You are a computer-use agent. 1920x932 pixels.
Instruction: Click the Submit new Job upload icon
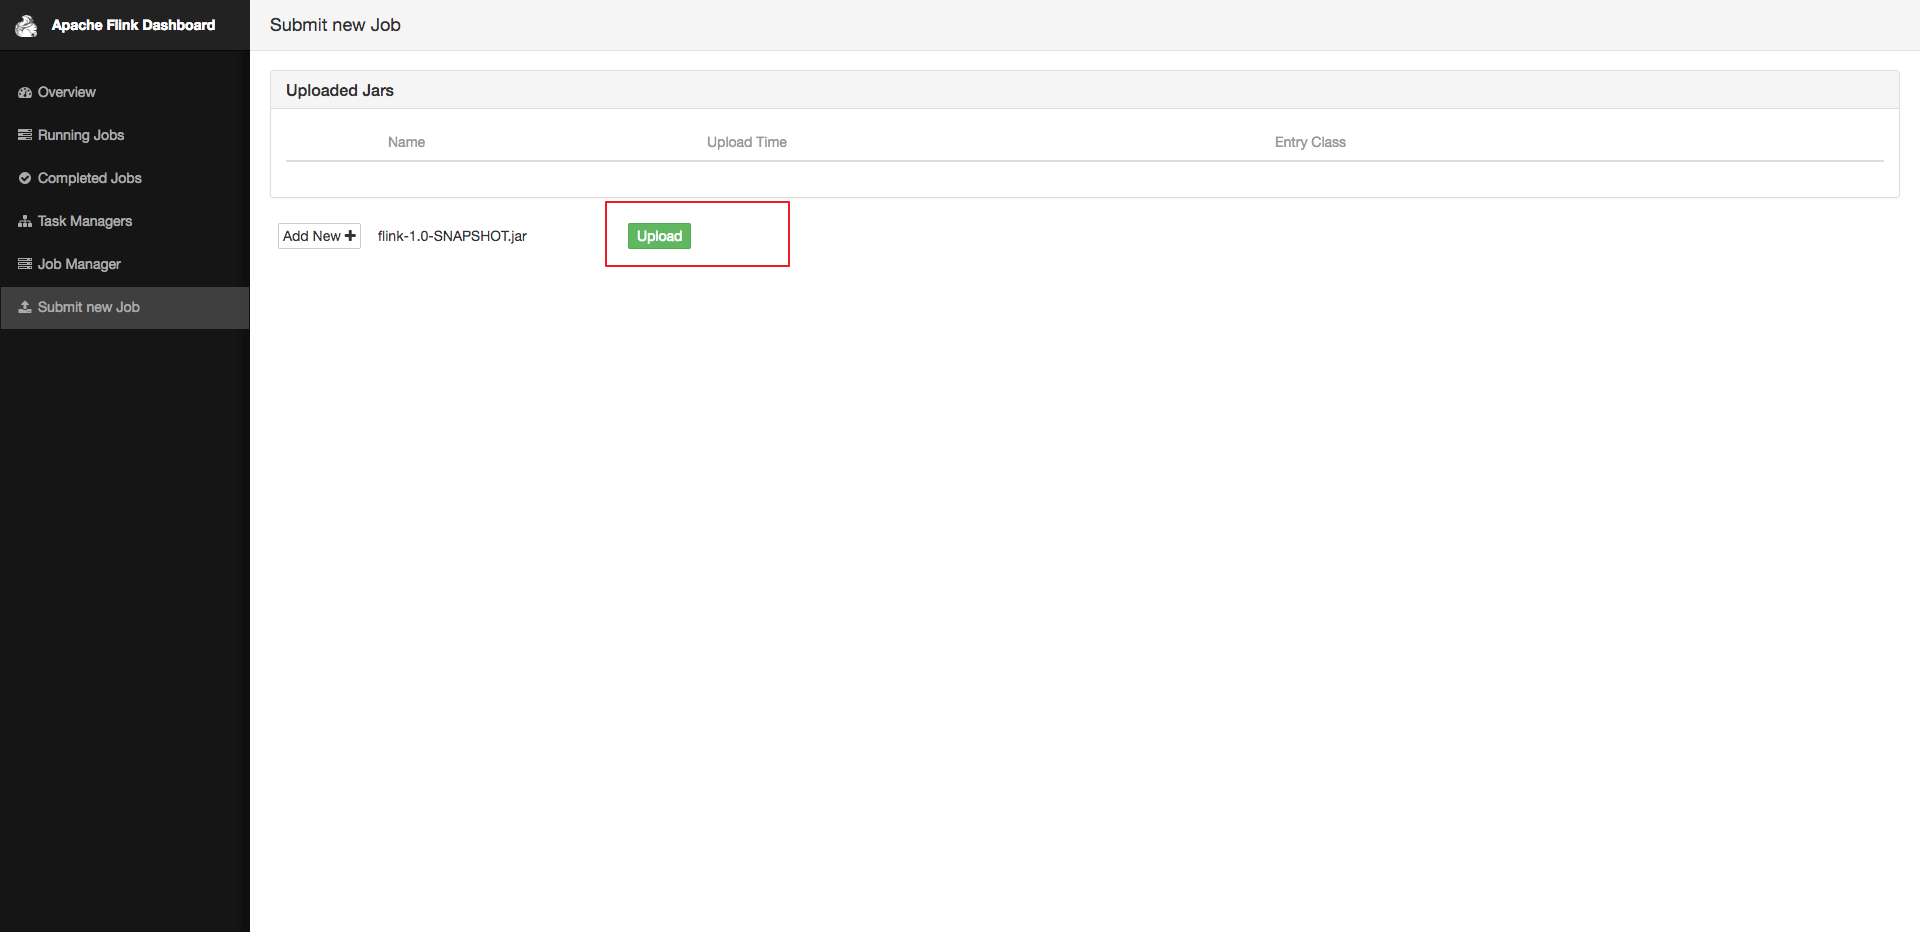[x=25, y=307]
